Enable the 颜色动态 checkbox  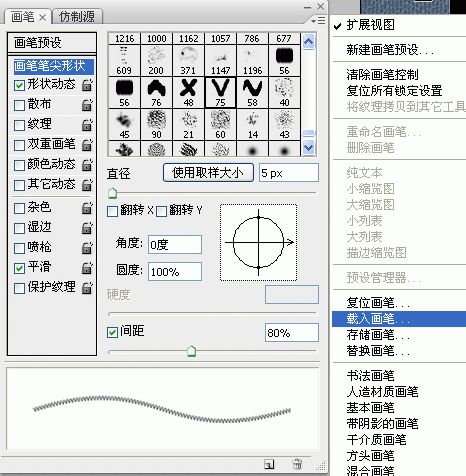click(x=19, y=165)
